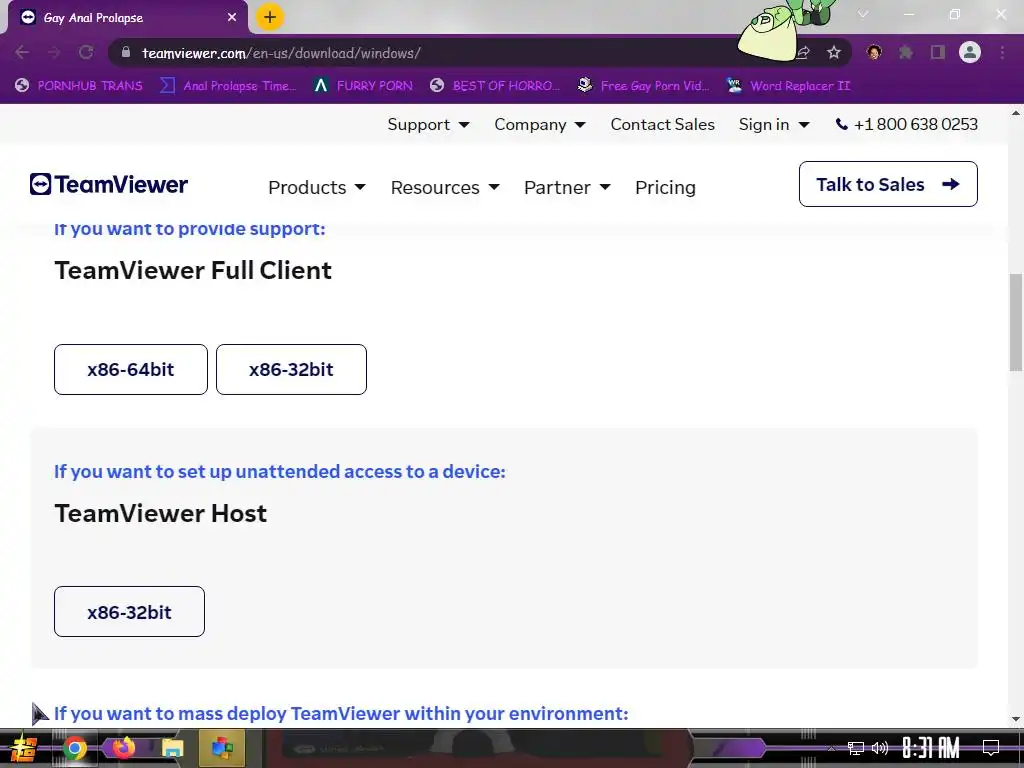Open the Contact Sales link
The height and width of the screenshot is (768, 1024).
[x=662, y=124]
